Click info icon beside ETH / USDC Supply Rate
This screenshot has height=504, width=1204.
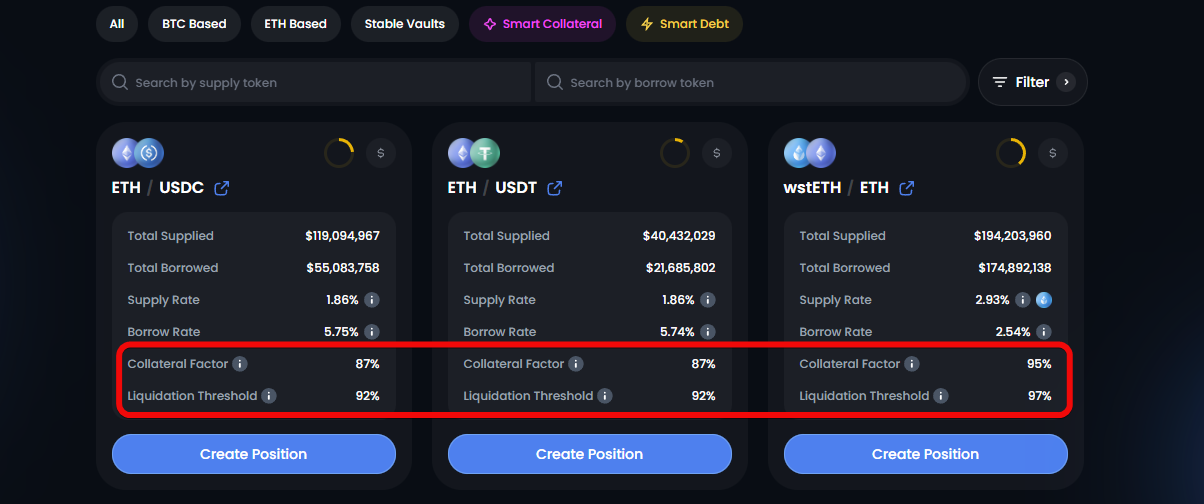tap(371, 300)
